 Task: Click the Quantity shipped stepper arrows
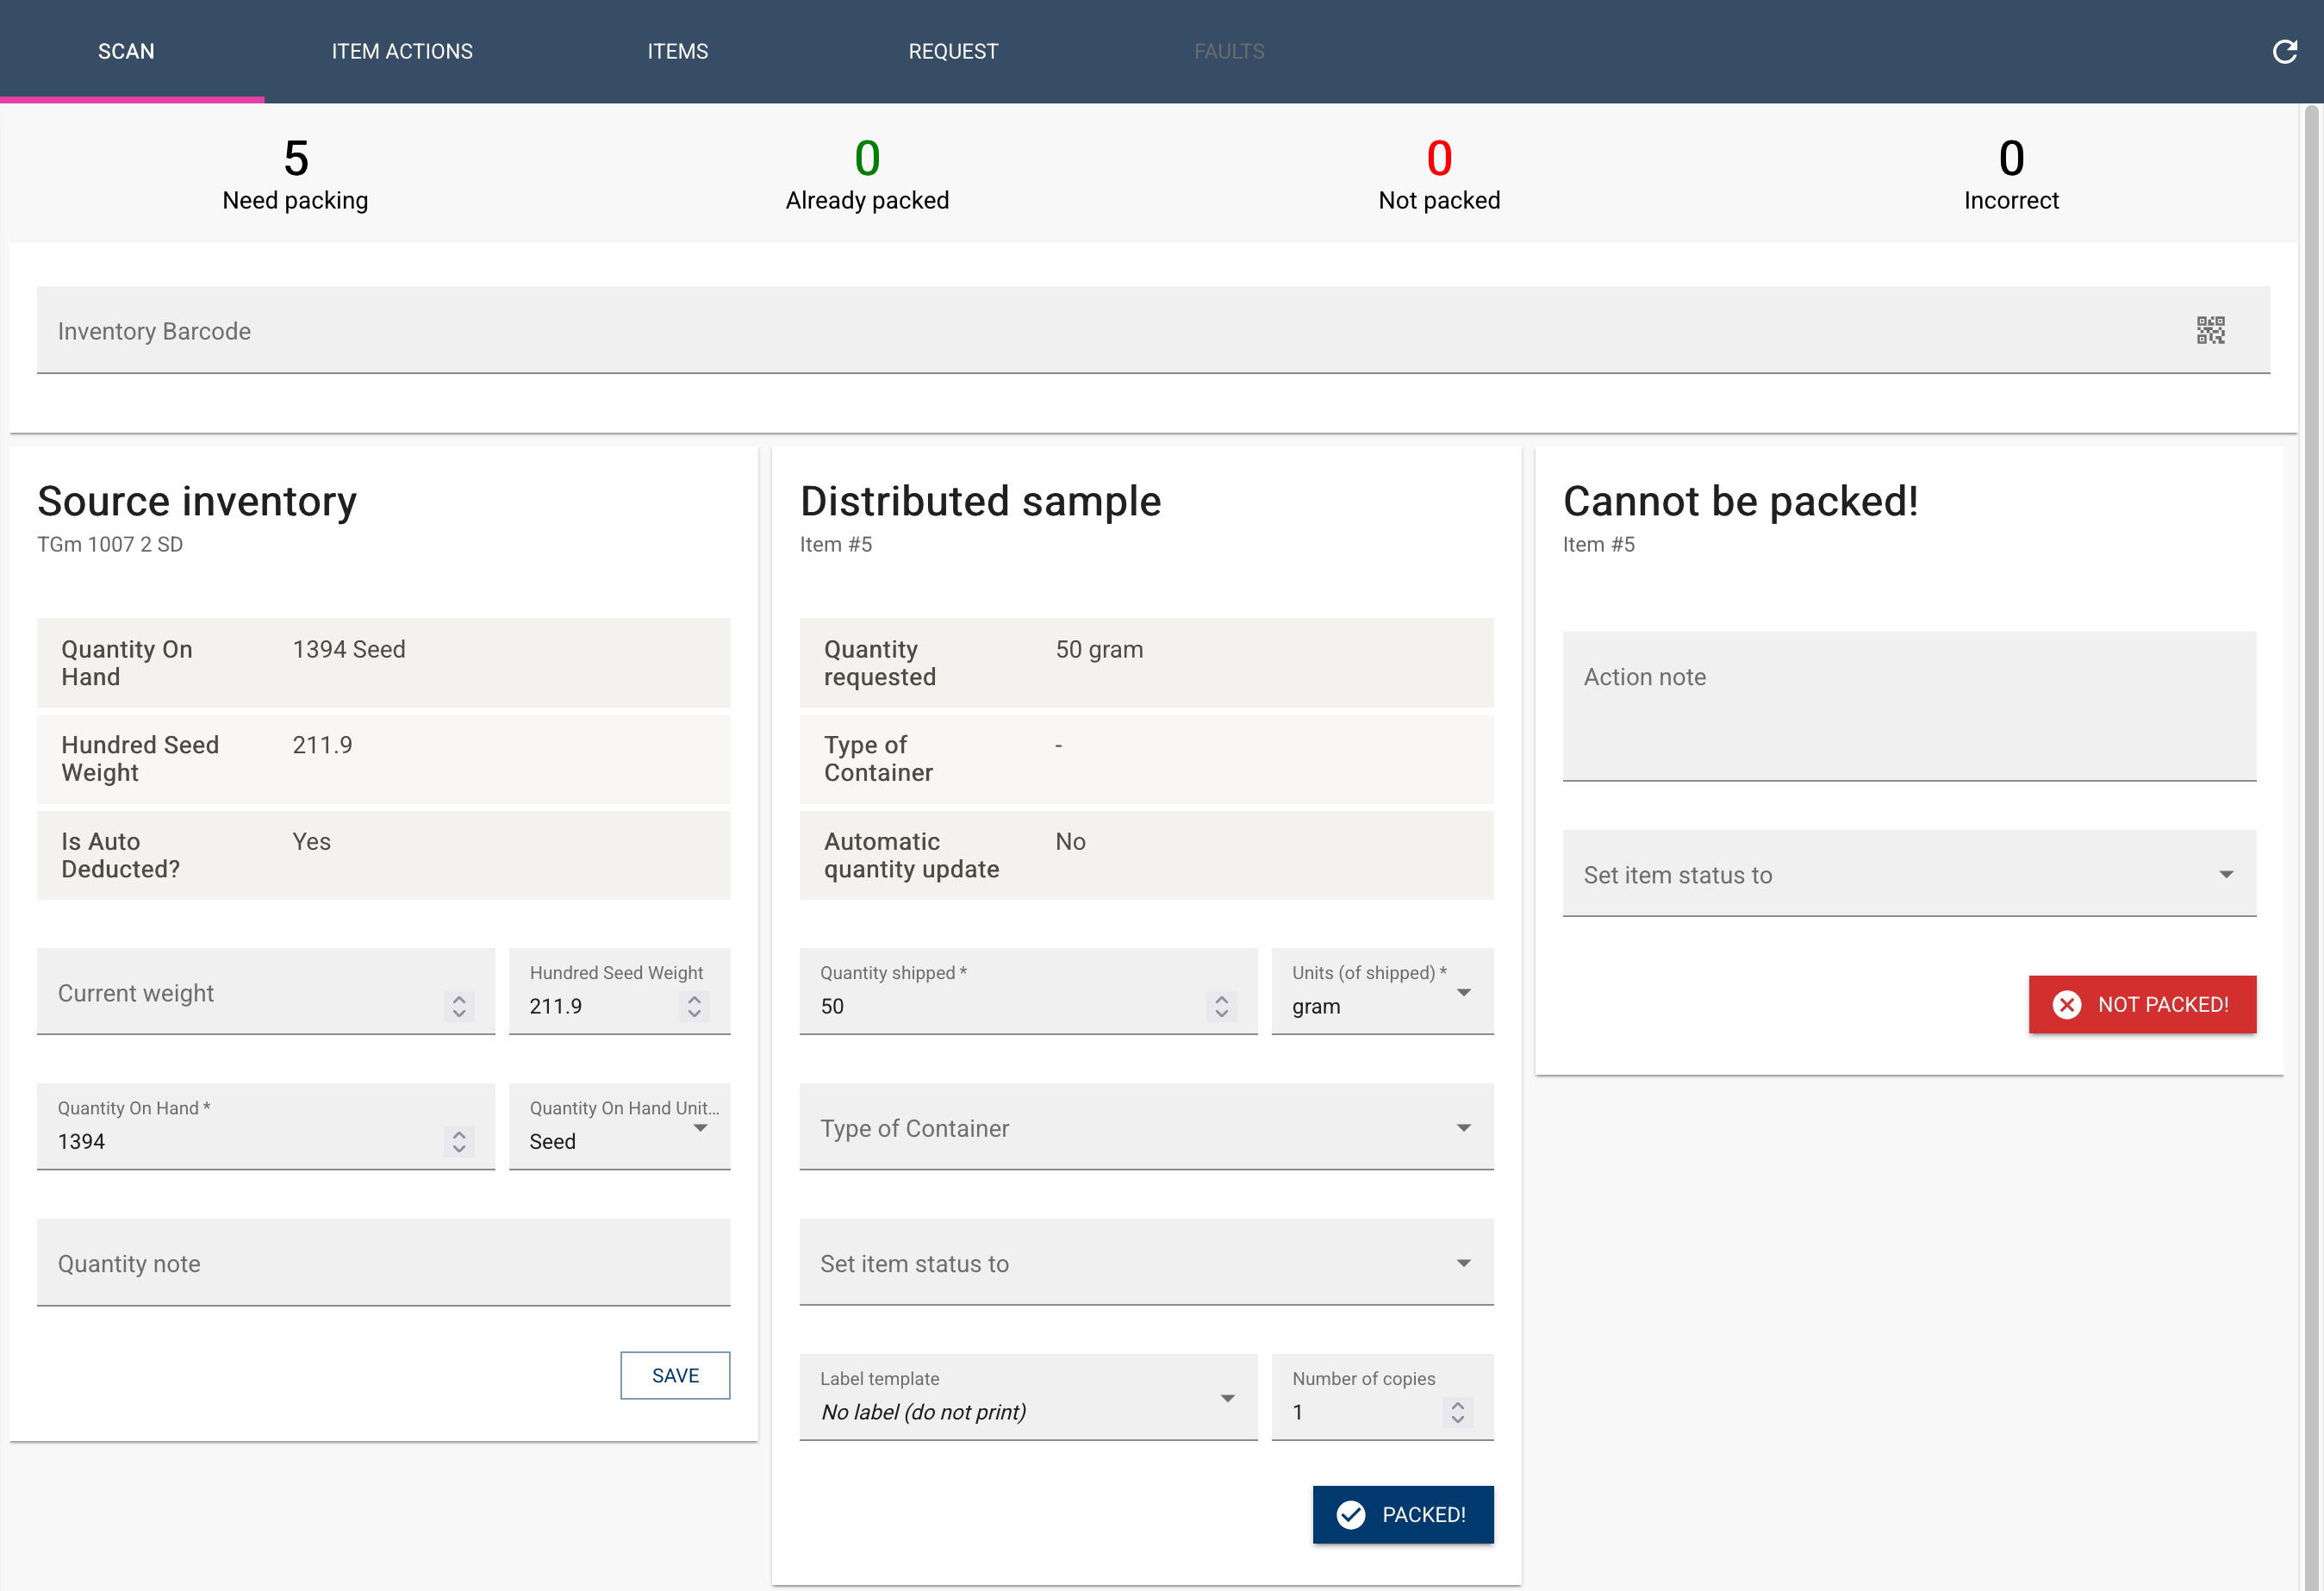click(1221, 1006)
